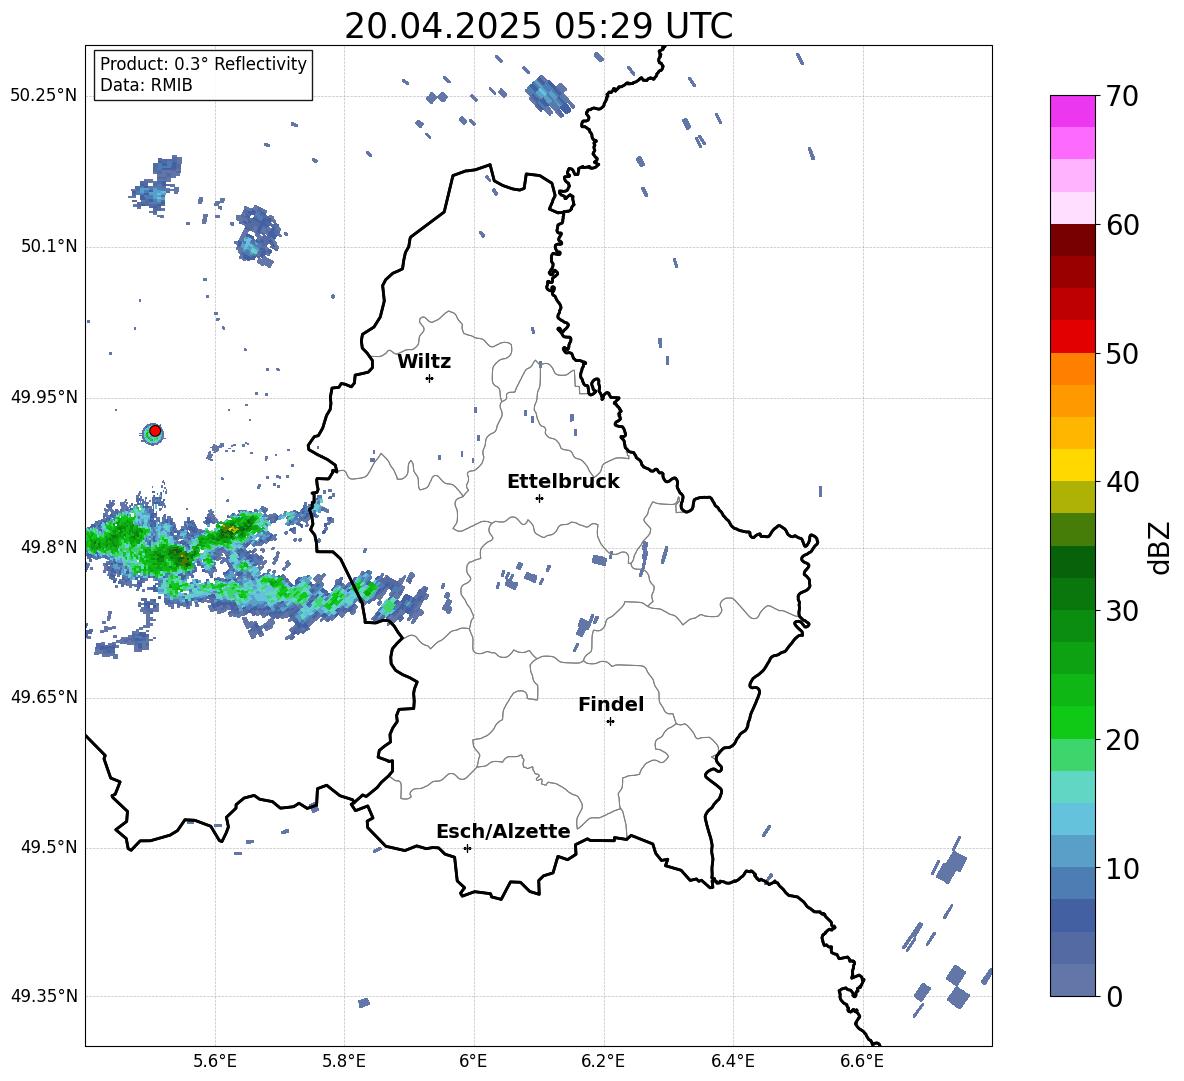Click the title '20.04.2025 05:29 UTC'
Image resolution: width=1184 pixels, height=1081 pixels.
538,26
